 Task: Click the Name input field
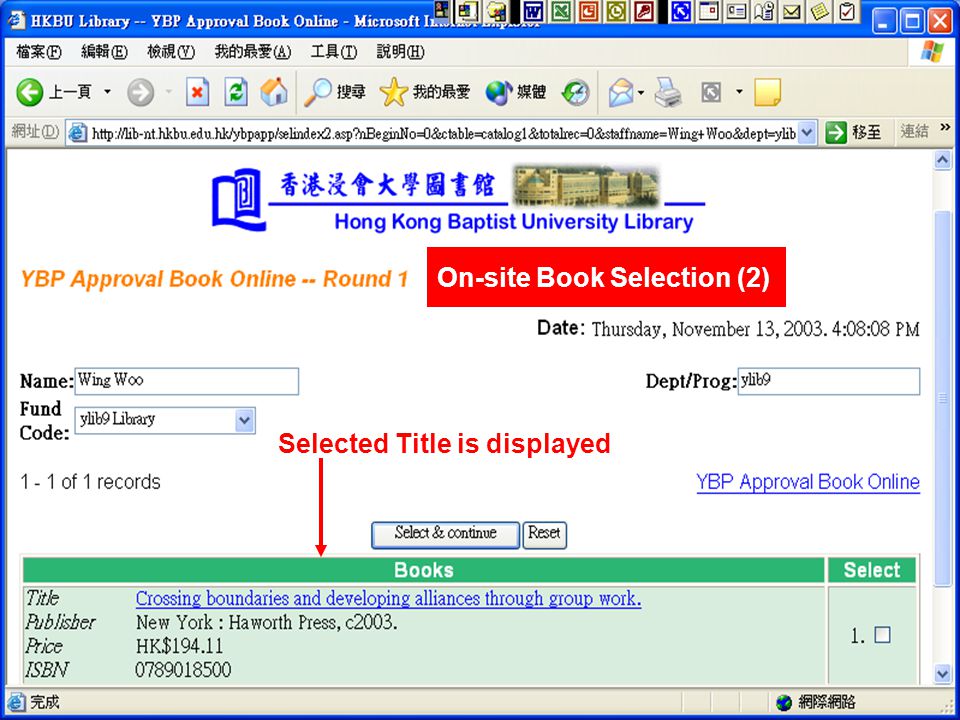coord(187,381)
